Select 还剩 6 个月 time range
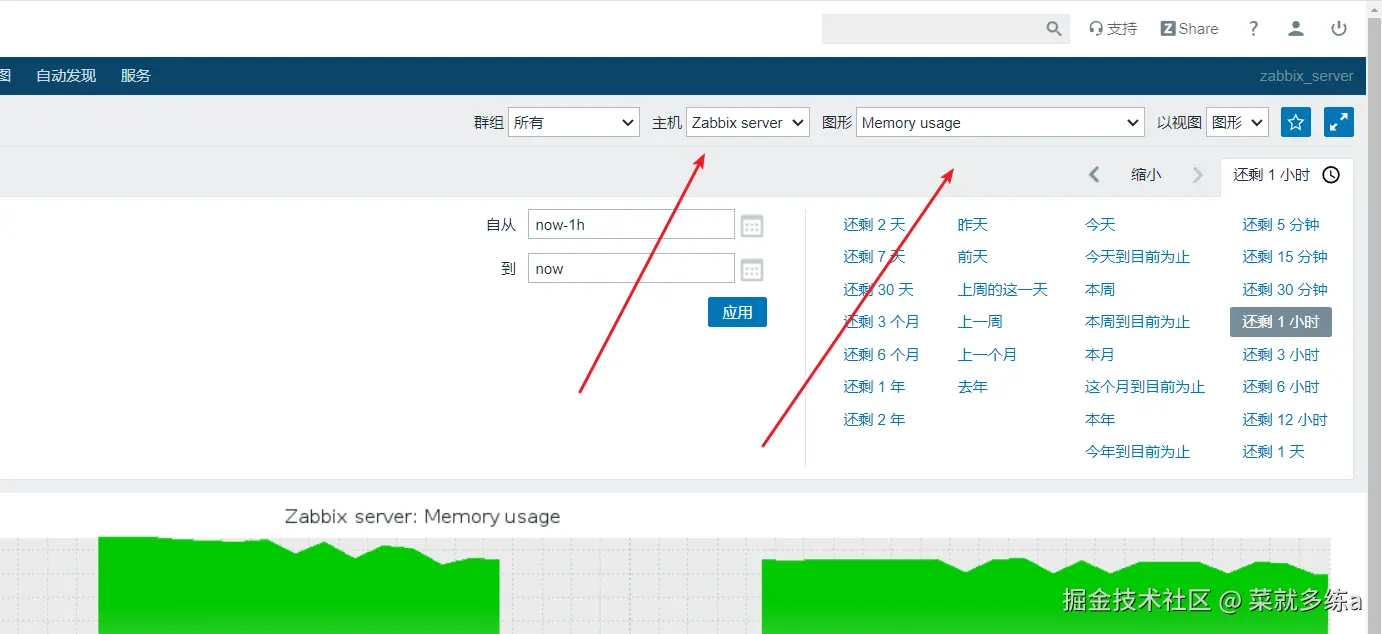The image size is (1382, 634). coord(881,355)
